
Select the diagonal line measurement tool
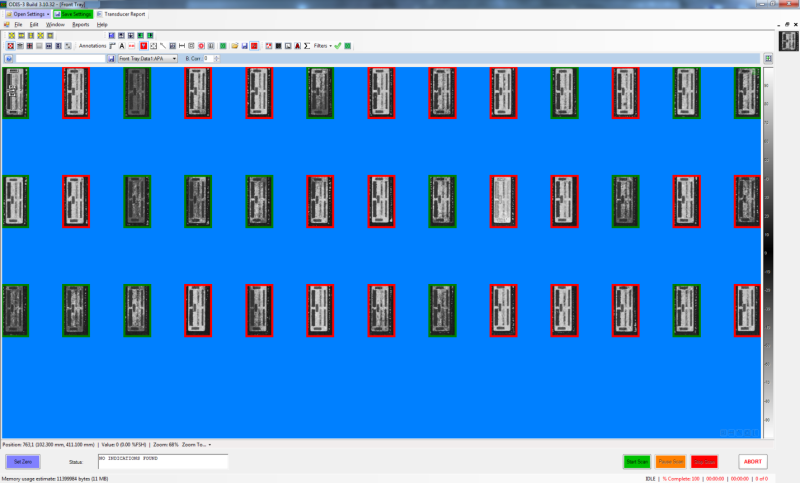pyautogui.click(x=163, y=46)
